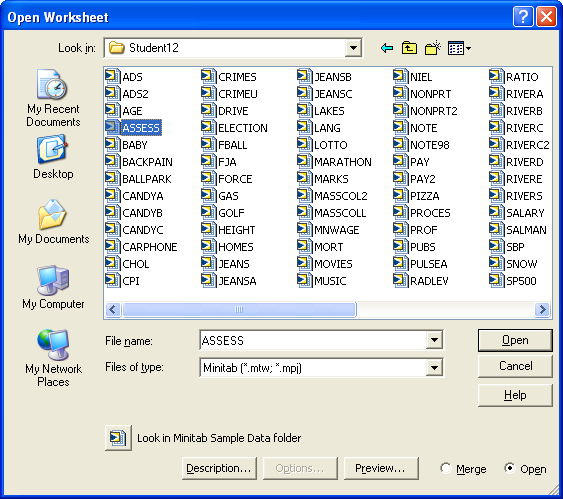Select file named CARPHONE
The image size is (563, 499).
pos(150,247)
